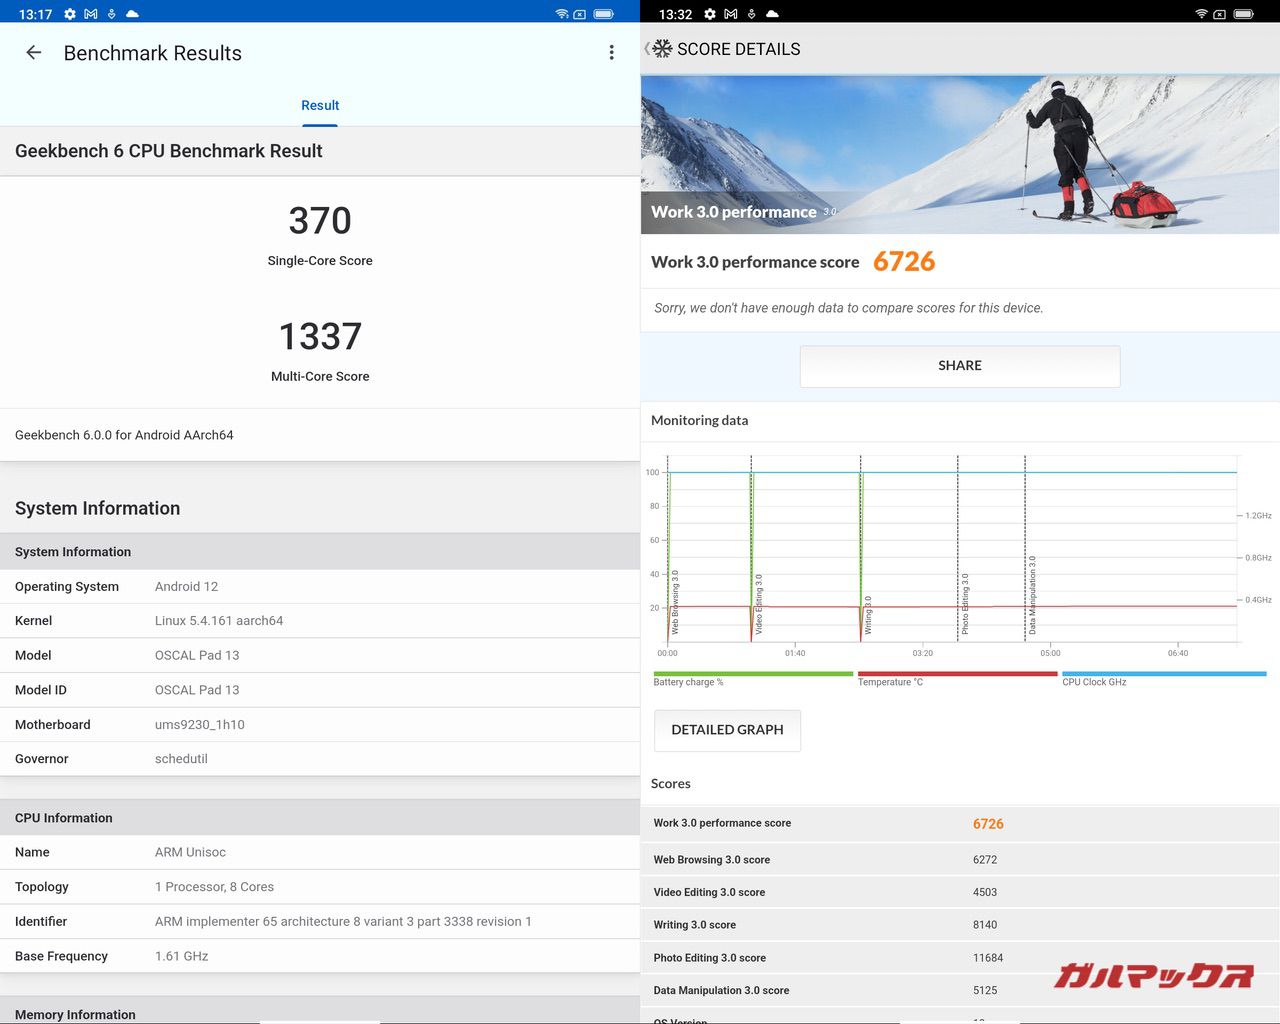Image resolution: width=1280 pixels, height=1024 pixels.
Task: Tap the Gmail icon in right status bar
Action: click(730, 14)
